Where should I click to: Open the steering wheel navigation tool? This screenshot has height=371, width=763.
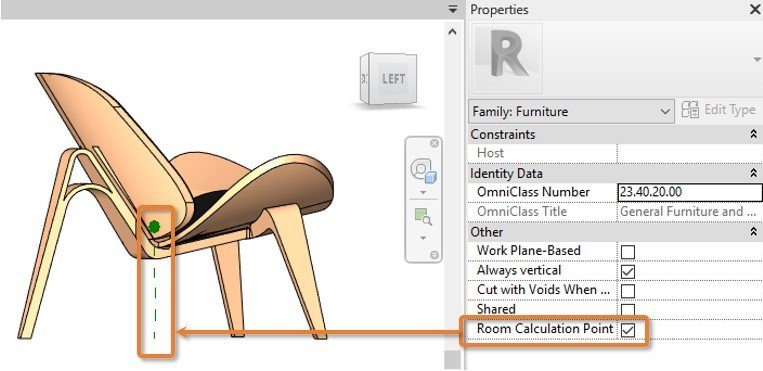[423, 170]
